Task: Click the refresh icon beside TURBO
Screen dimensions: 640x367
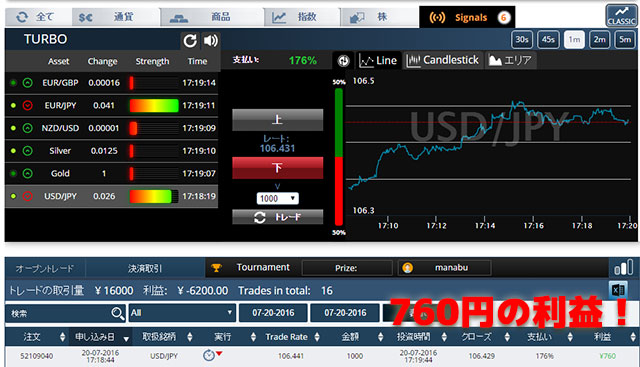Action: 190,40
